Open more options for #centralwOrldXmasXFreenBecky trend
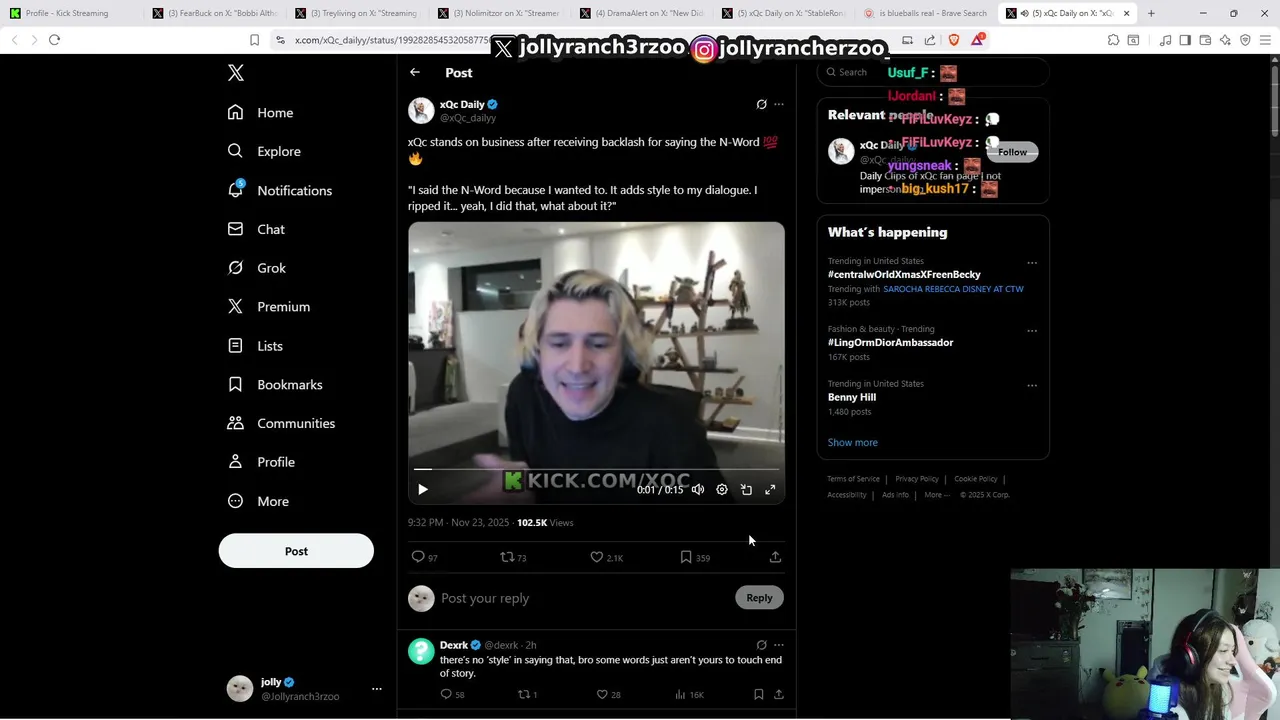Viewport: 1280px width, 720px height. click(x=1032, y=263)
